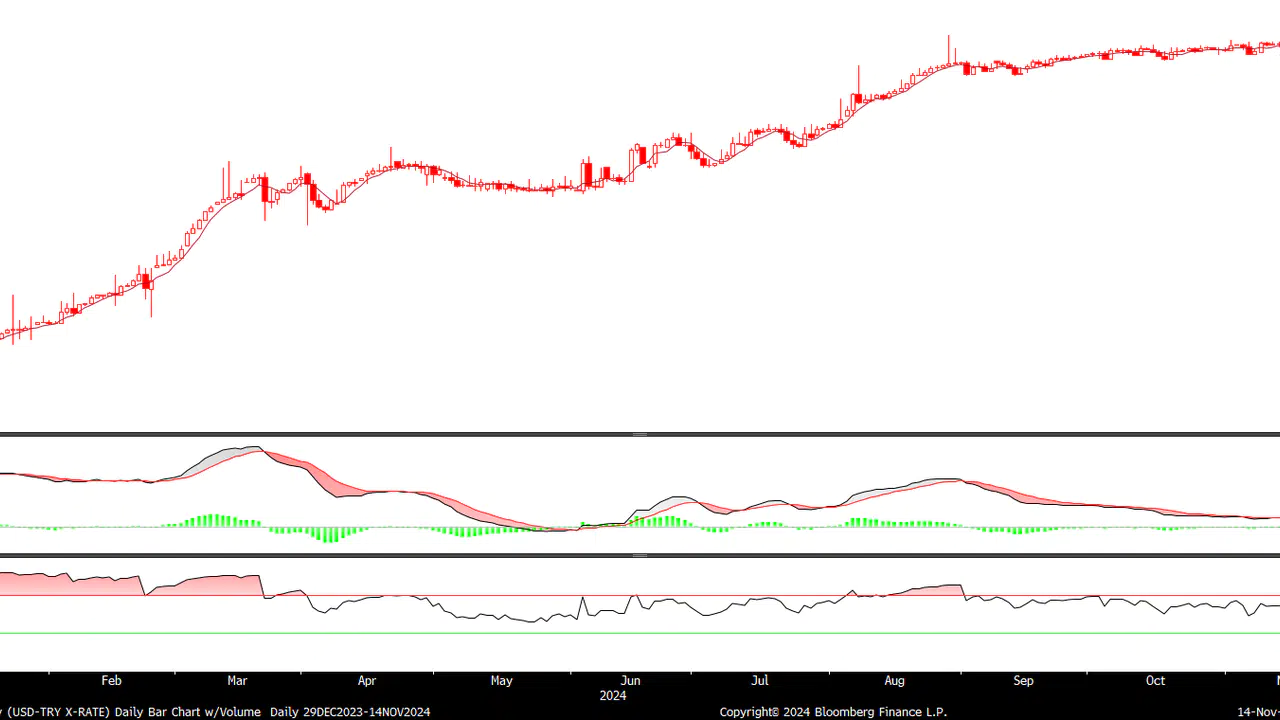1280x720 pixels.
Task: Click the shaded overbought RSI area in February
Action: tap(90, 586)
